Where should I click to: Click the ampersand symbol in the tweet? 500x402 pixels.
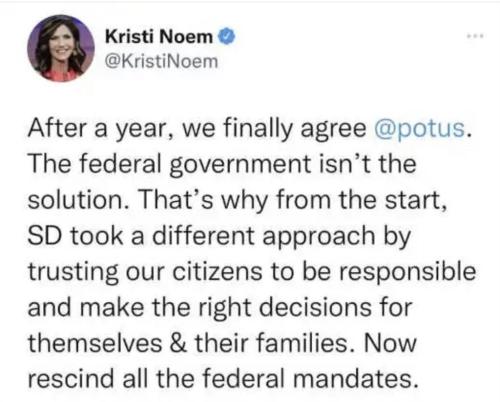[x=178, y=344]
